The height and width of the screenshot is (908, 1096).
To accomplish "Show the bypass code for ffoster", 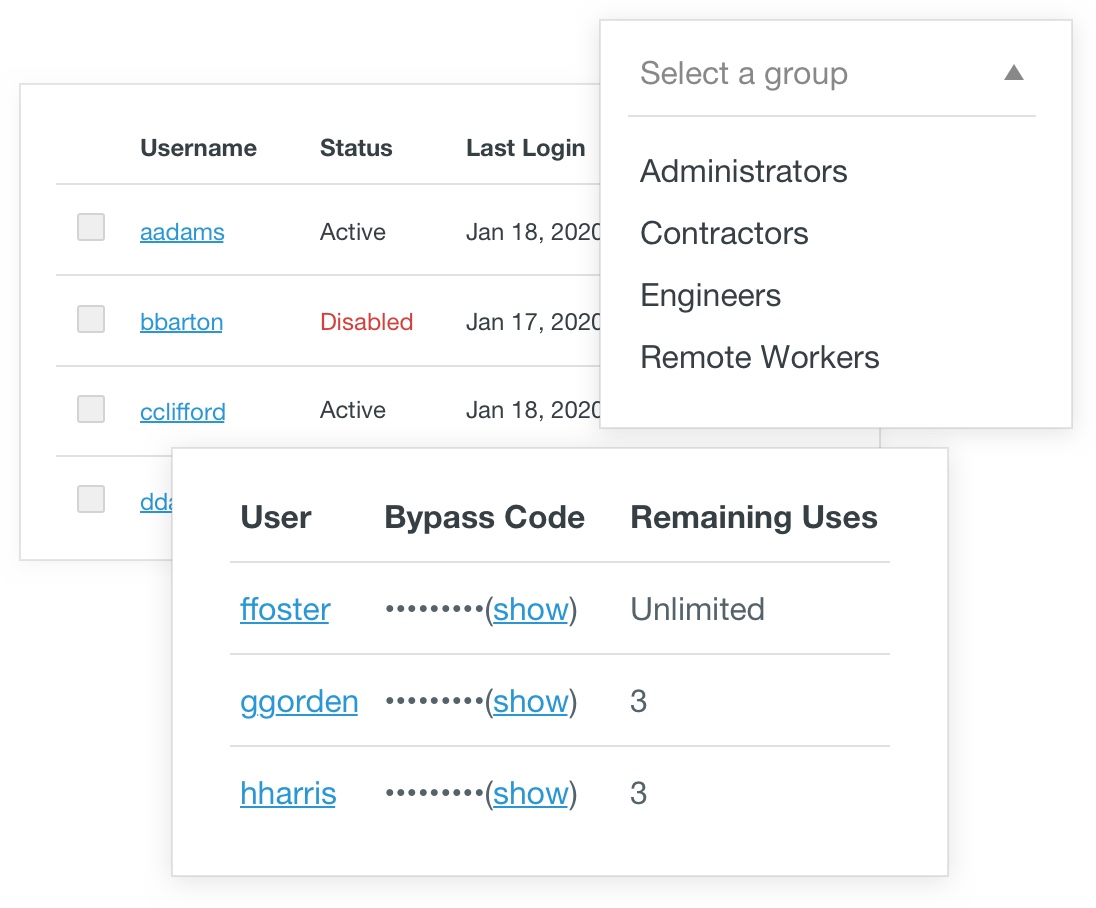I will pyautogui.click(x=531, y=609).
